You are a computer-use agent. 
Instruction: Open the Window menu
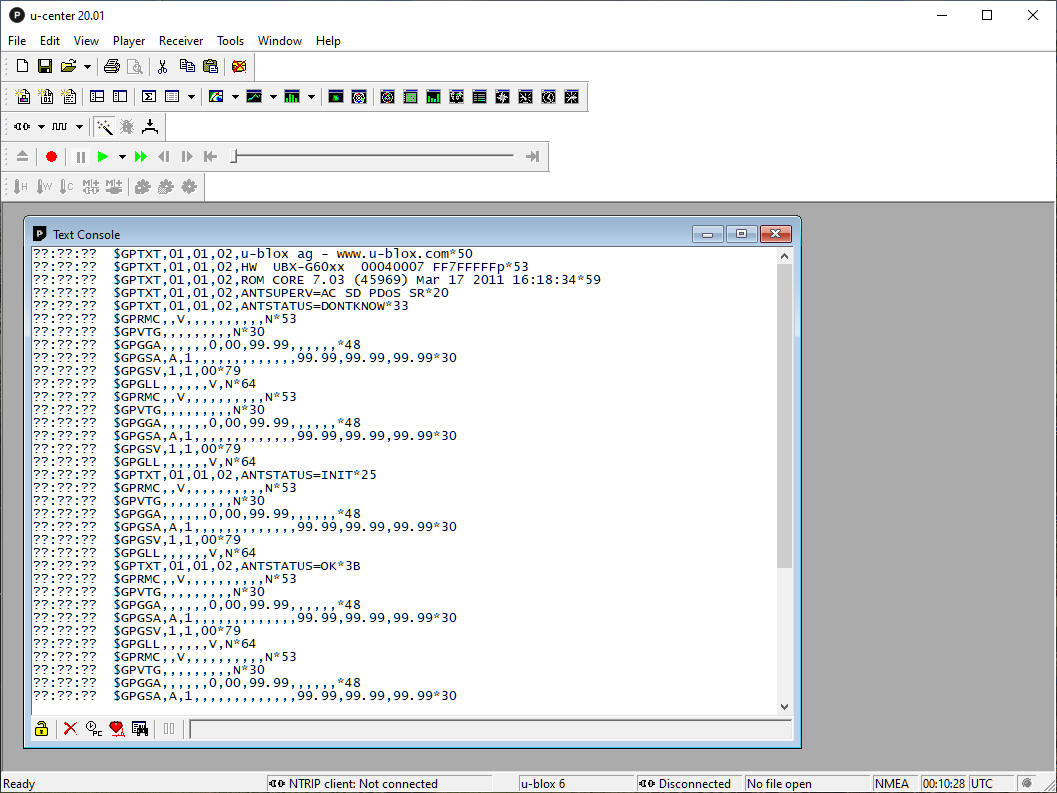[x=280, y=40]
